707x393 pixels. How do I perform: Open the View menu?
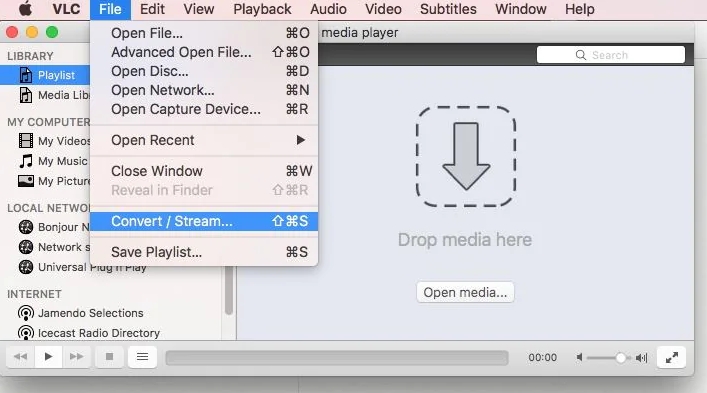tap(198, 9)
